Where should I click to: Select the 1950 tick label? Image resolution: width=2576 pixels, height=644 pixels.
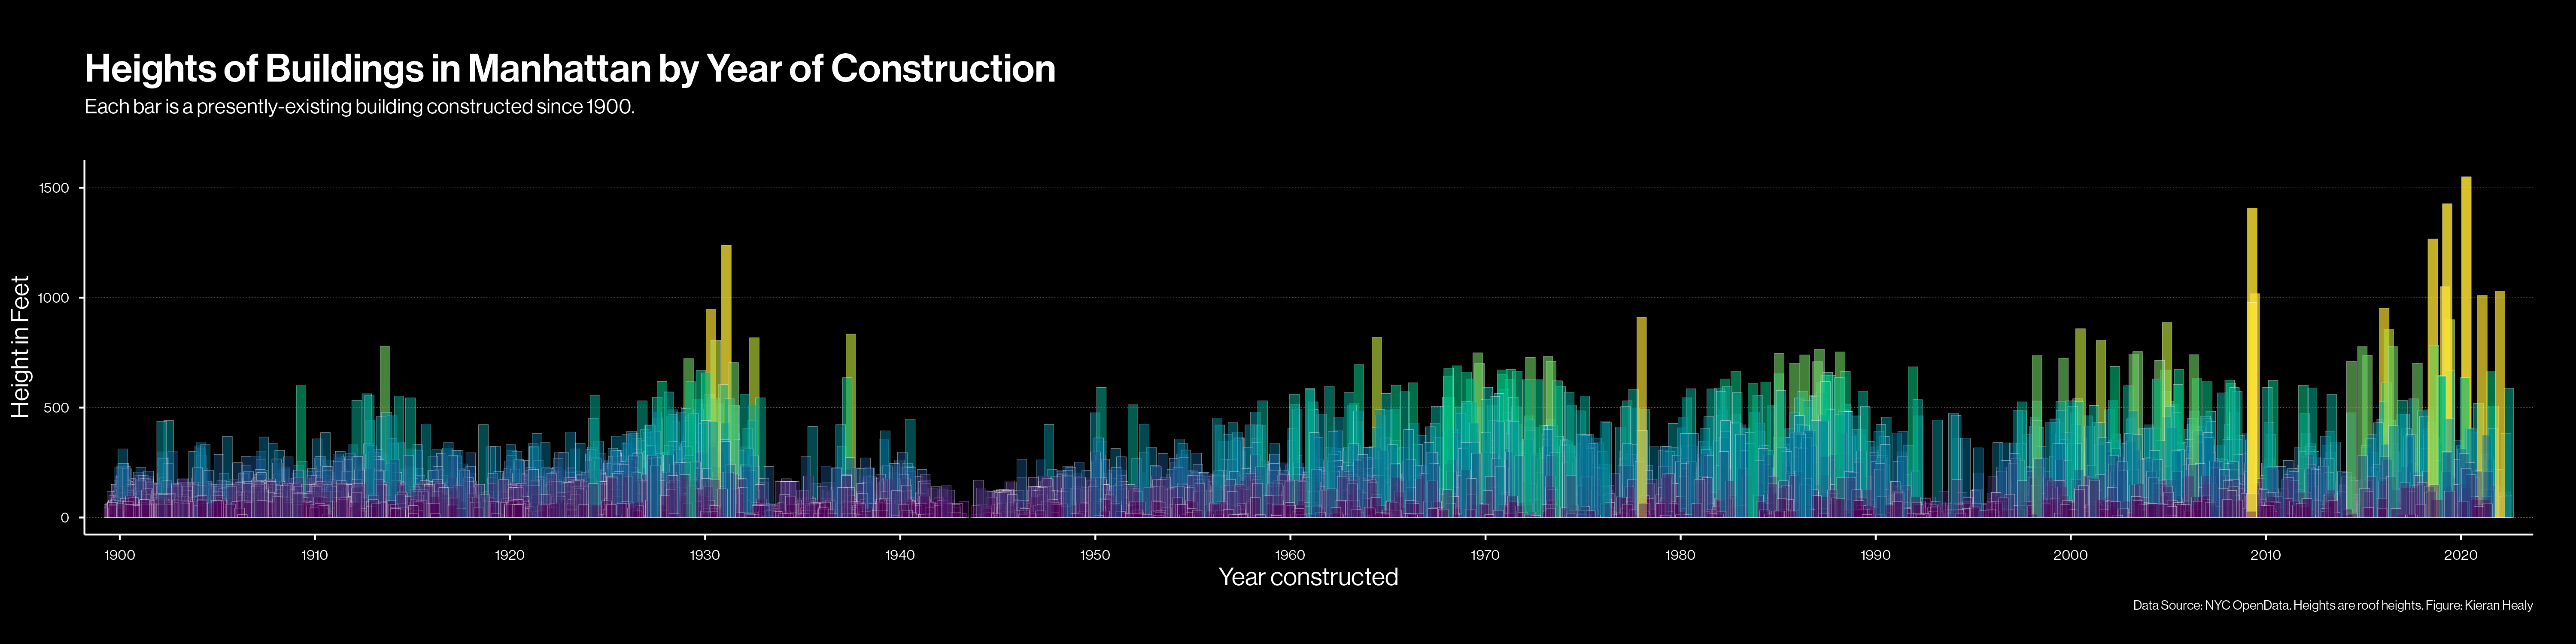point(1094,555)
